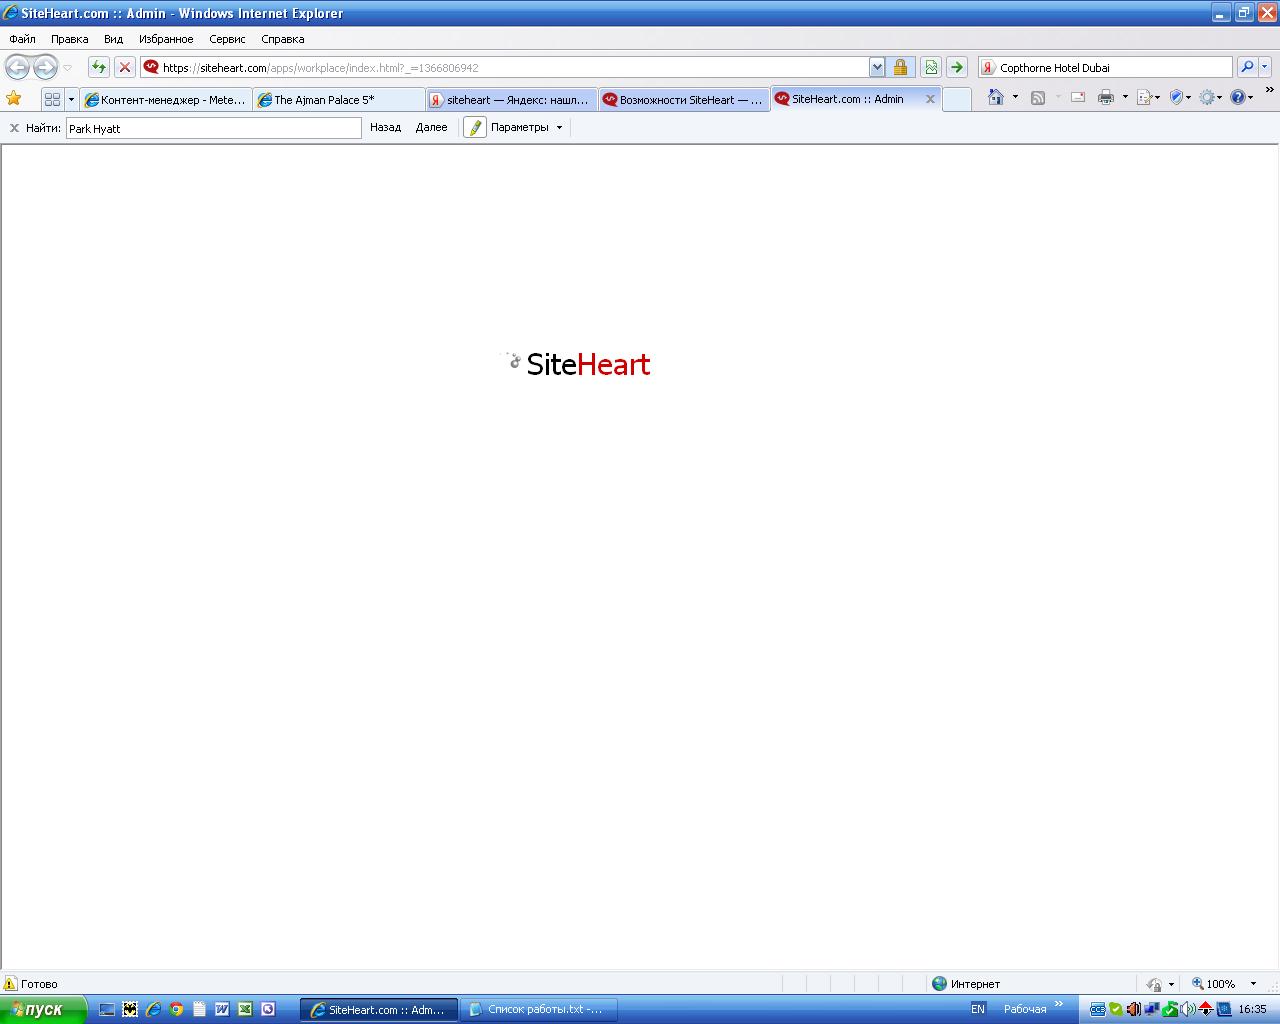Open the Параметры dropdown in find bar
The image size is (1280, 1024).
click(x=527, y=127)
